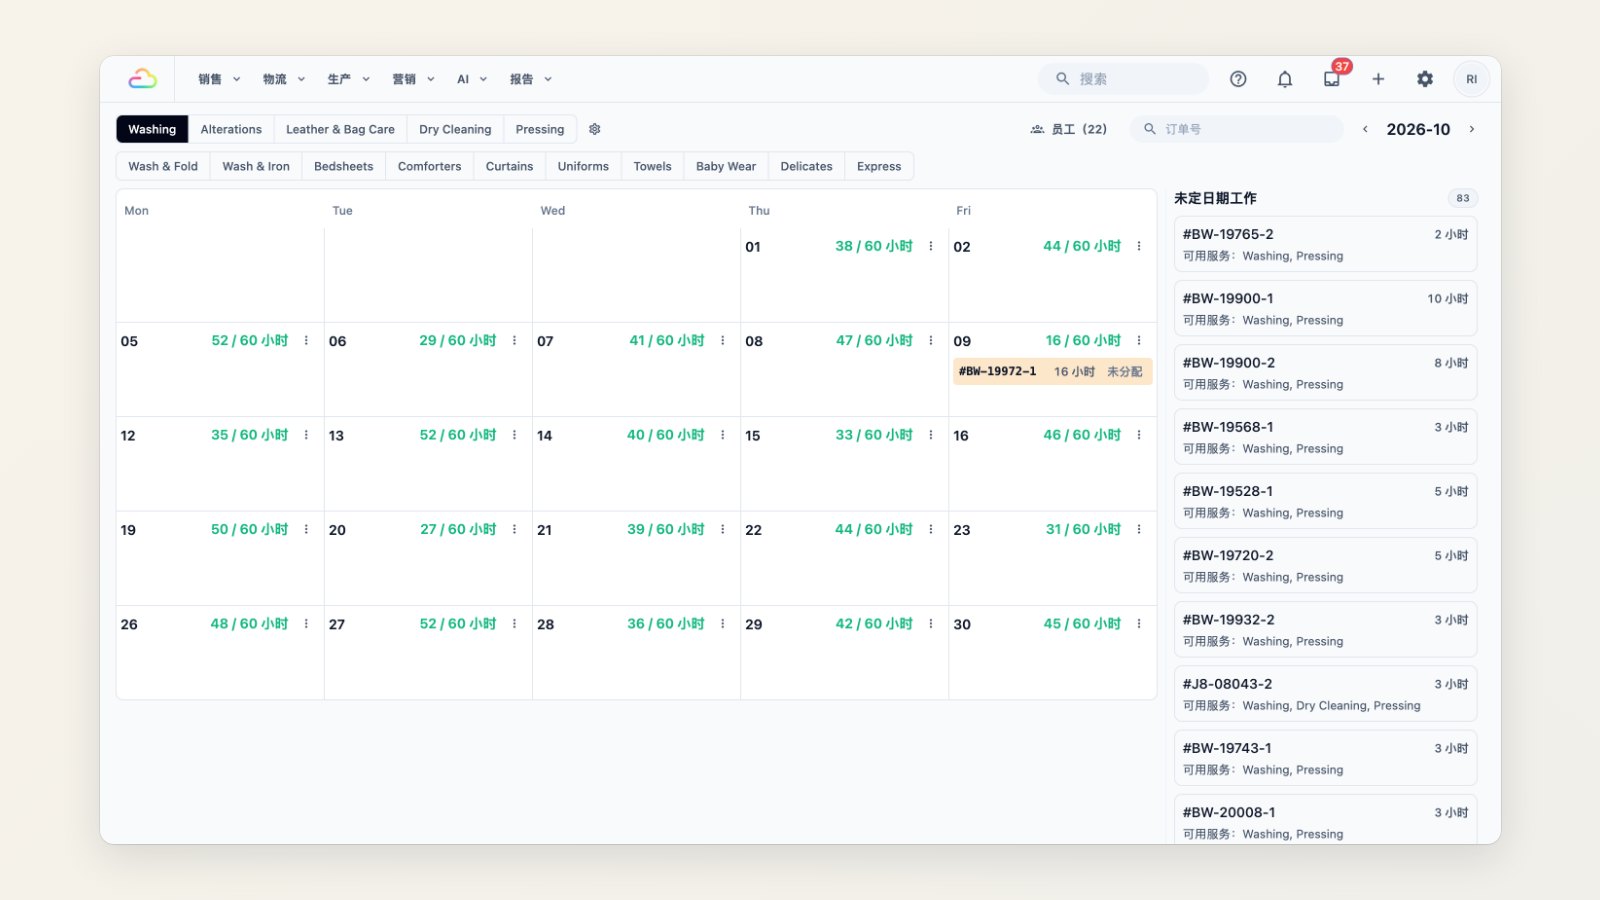
Task: Expand the 物流 menu
Action: pos(284,79)
